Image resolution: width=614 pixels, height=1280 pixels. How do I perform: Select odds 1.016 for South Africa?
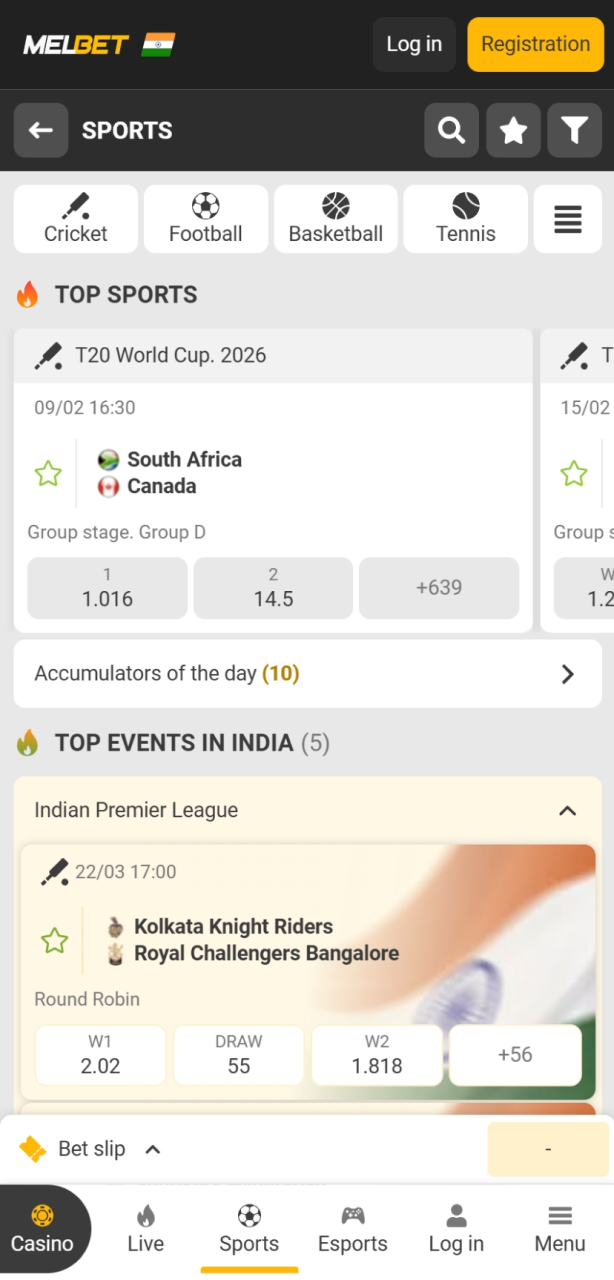pos(106,589)
